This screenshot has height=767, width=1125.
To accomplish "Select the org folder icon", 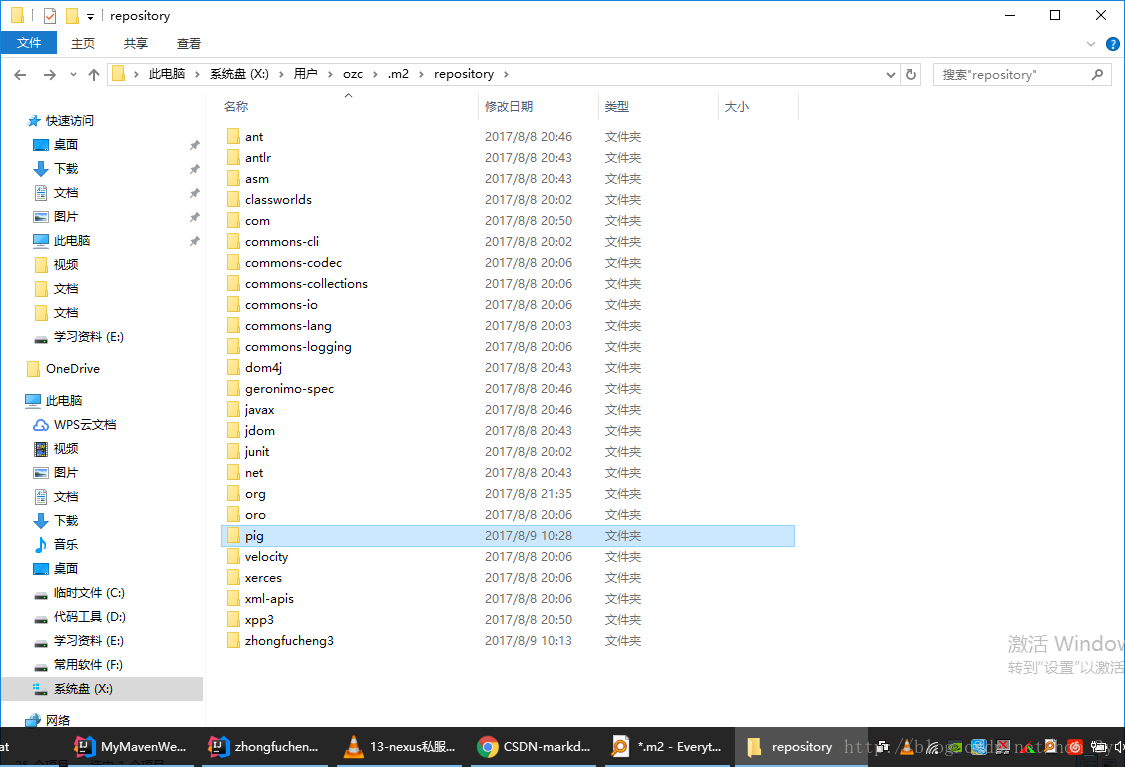I will [232, 494].
